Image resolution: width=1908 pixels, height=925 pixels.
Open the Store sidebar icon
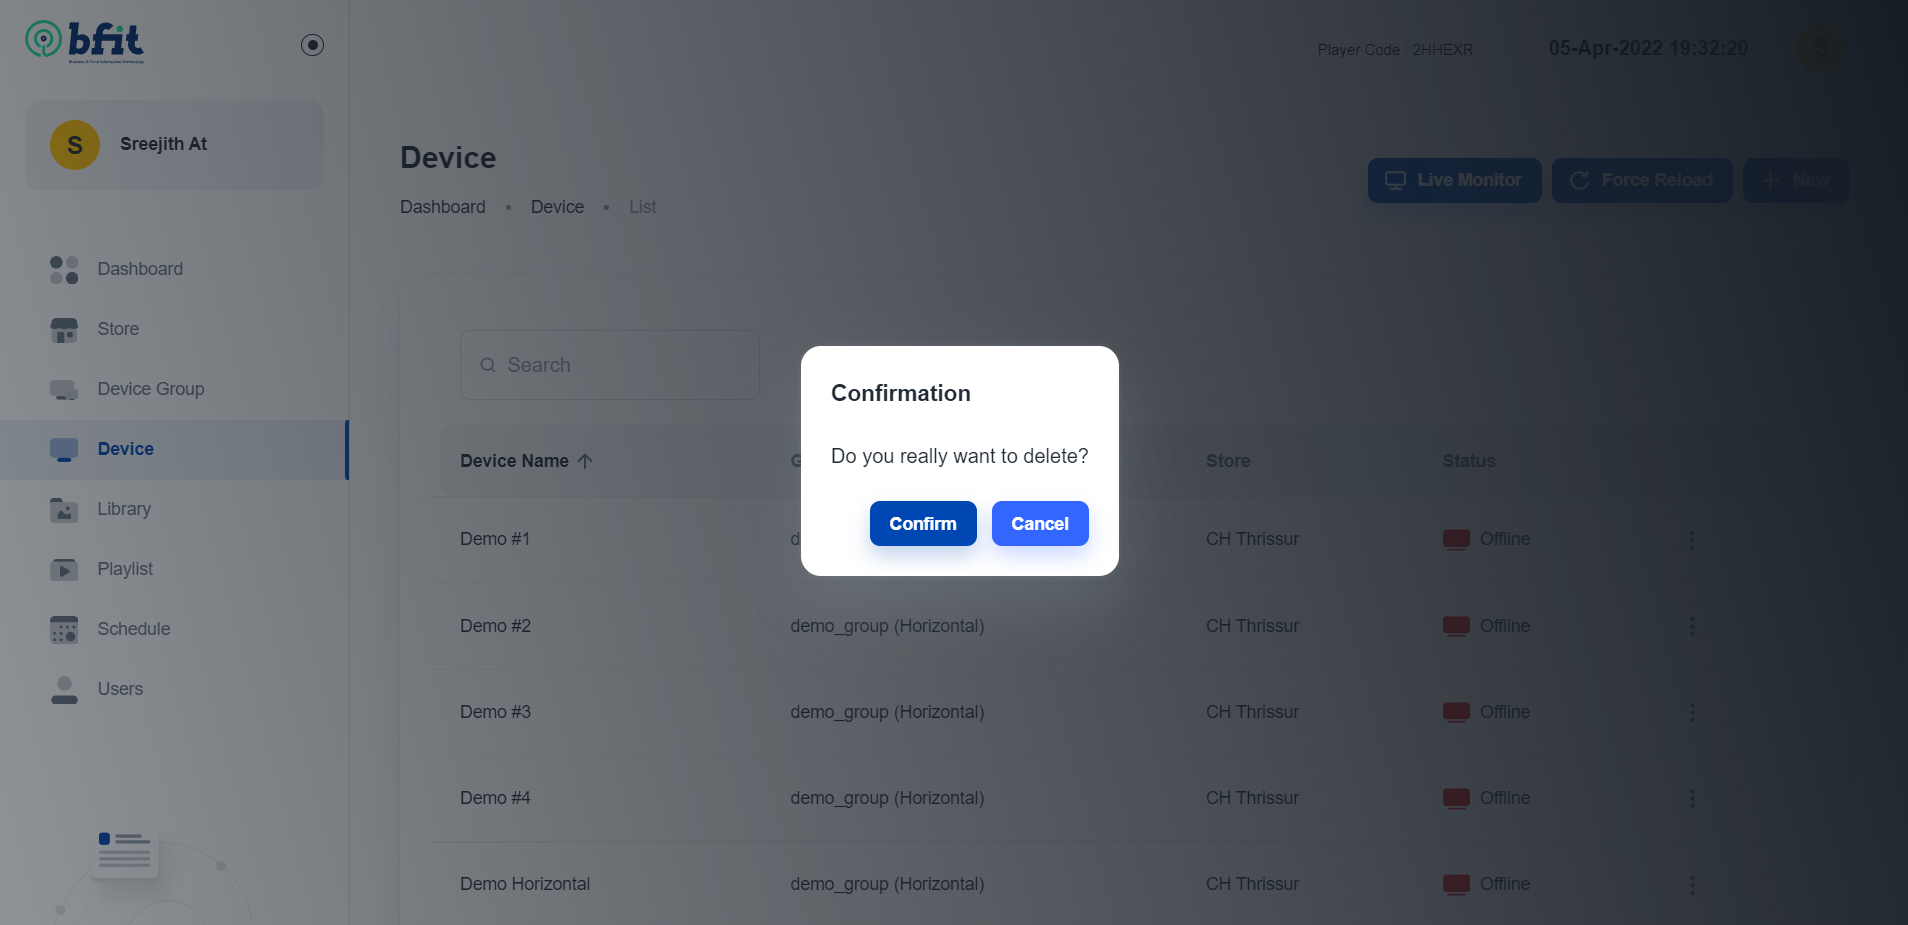(64, 329)
